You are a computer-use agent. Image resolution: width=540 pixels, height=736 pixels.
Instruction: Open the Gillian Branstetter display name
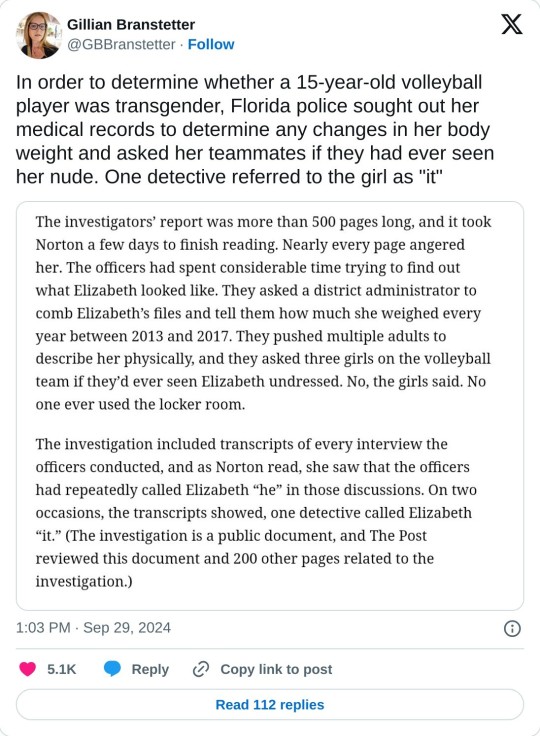131,24
